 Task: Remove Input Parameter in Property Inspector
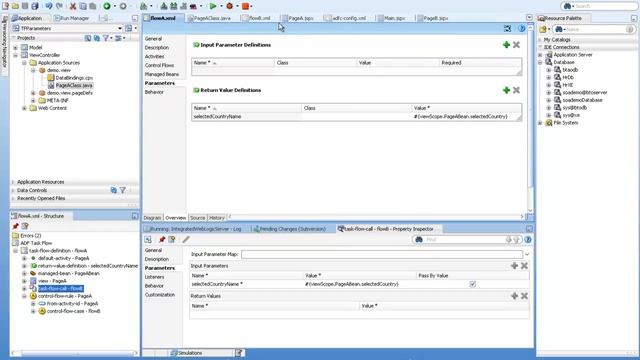click(x=524, y=266)
